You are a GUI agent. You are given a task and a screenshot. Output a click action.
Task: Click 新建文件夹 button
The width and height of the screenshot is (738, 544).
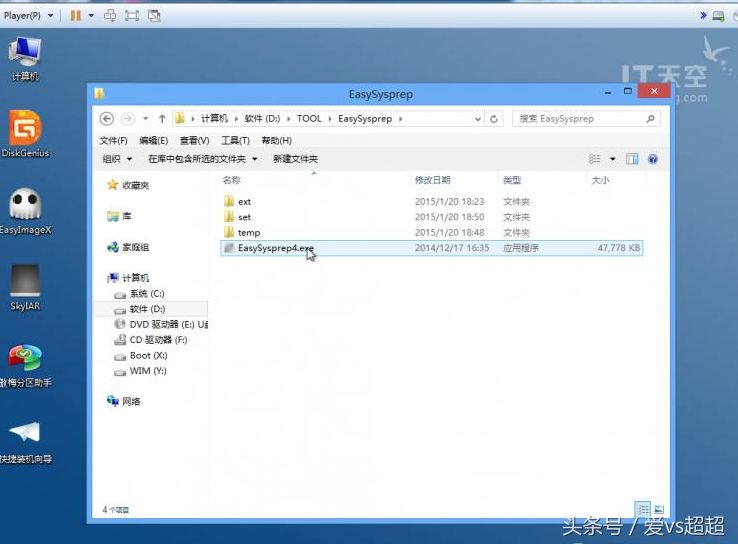[x=296, y=159]
